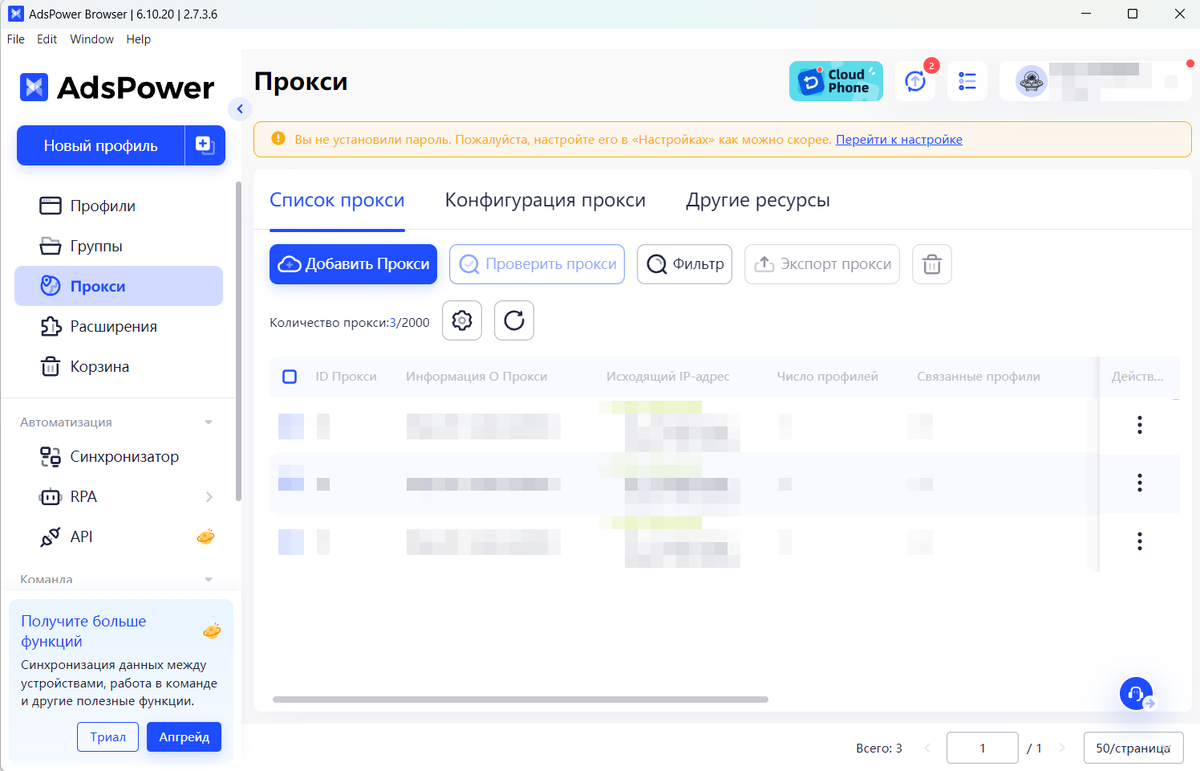This screenshot has width=1200, height=771.
Task: Go to previous page arrow
Action: 926,748
